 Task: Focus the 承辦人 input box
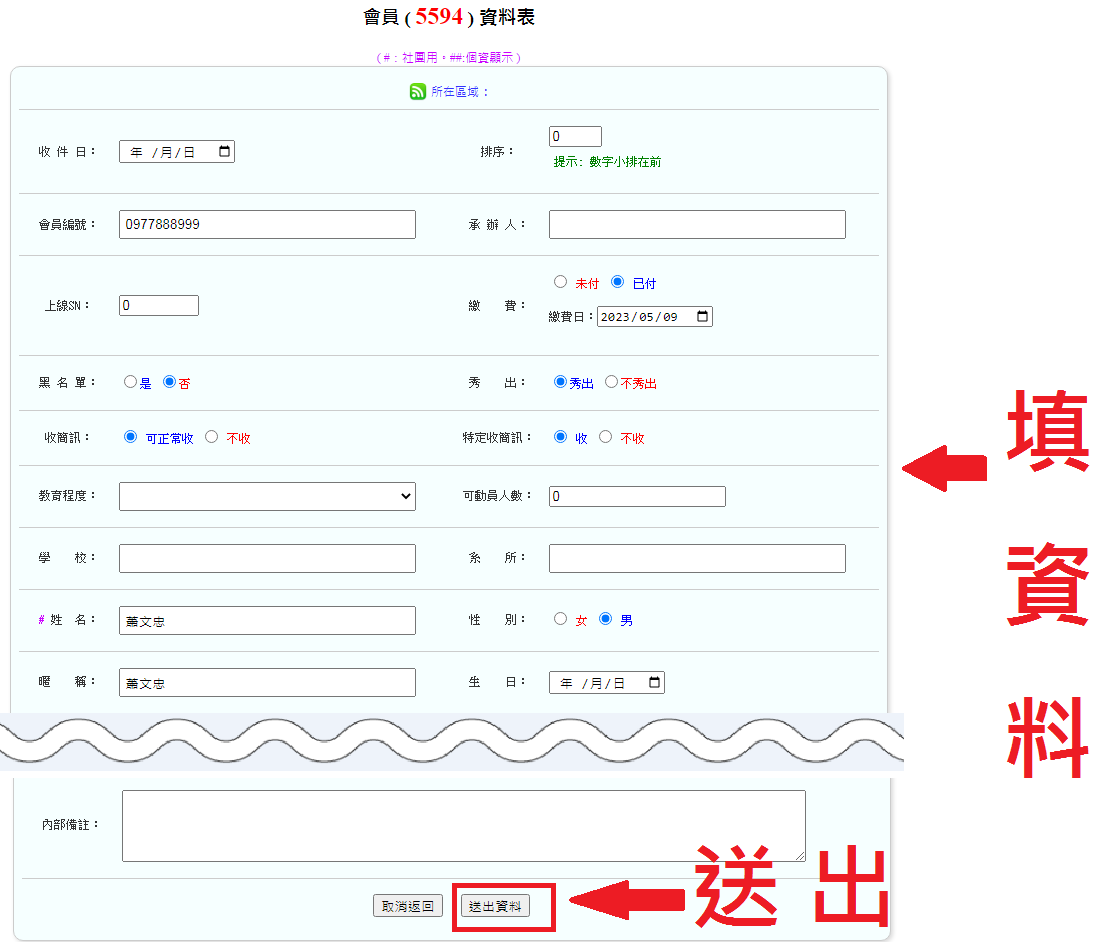pos(697,225)
